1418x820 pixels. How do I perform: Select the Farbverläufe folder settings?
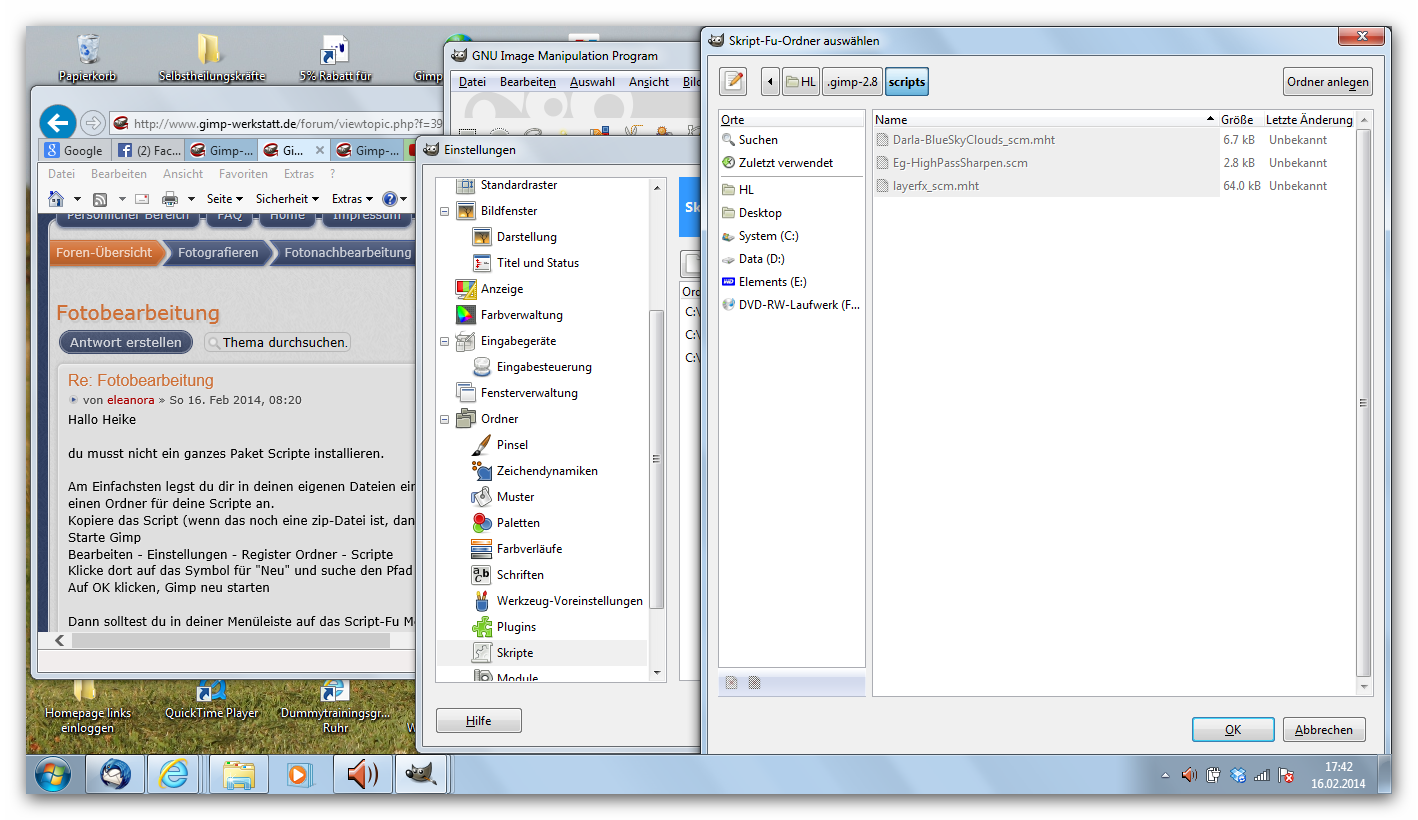pos(529,549)
